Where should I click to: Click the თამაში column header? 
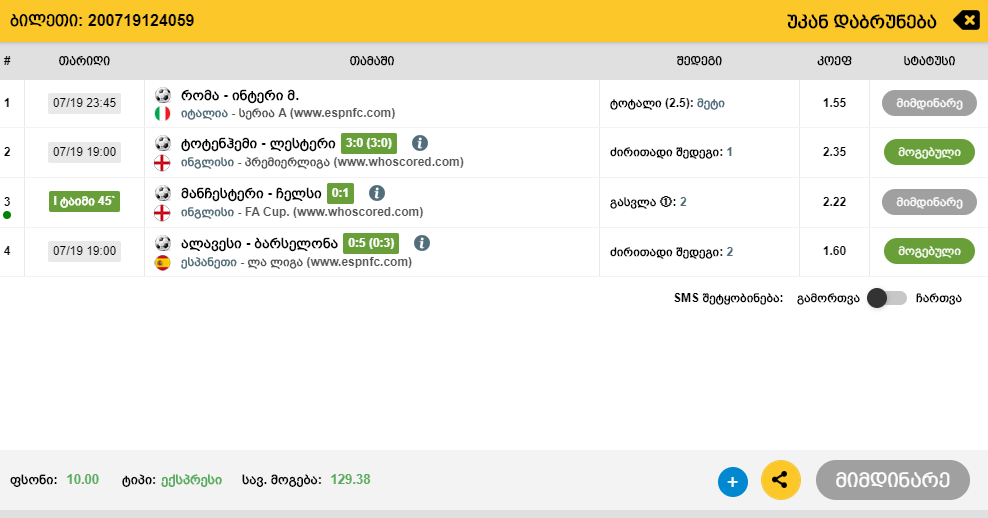pyautogui.click(x=372, y=61)
